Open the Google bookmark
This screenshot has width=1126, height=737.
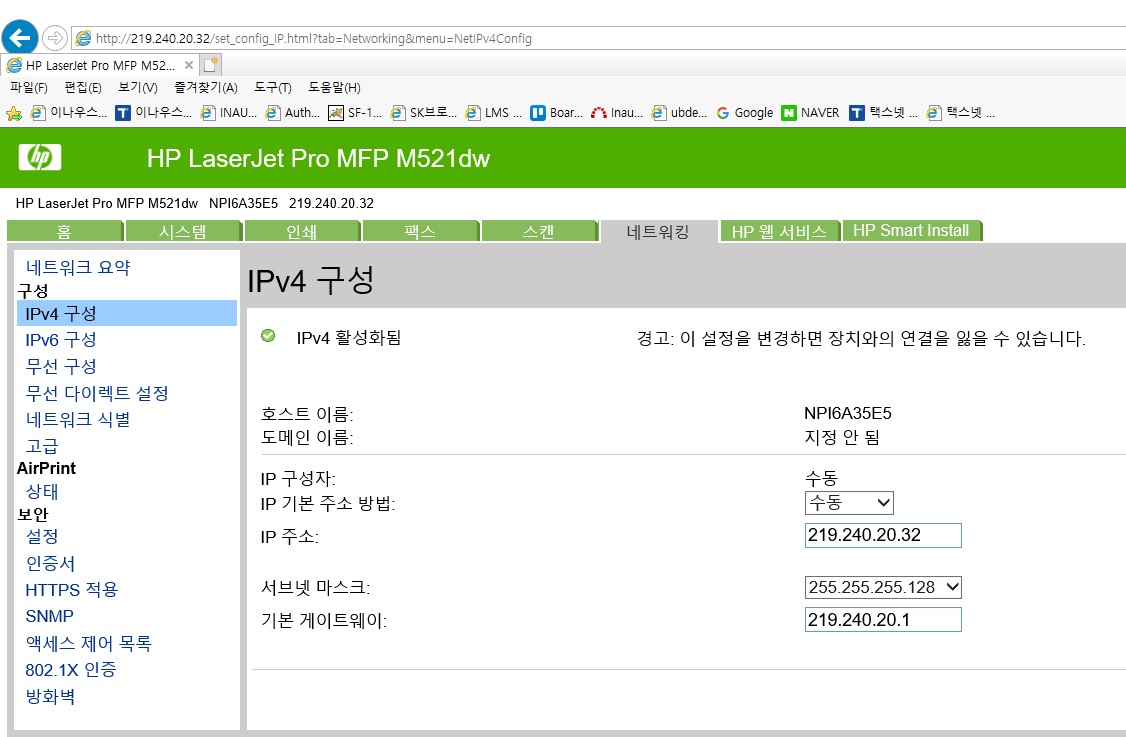pyautogui.click(x=745, y=113)
